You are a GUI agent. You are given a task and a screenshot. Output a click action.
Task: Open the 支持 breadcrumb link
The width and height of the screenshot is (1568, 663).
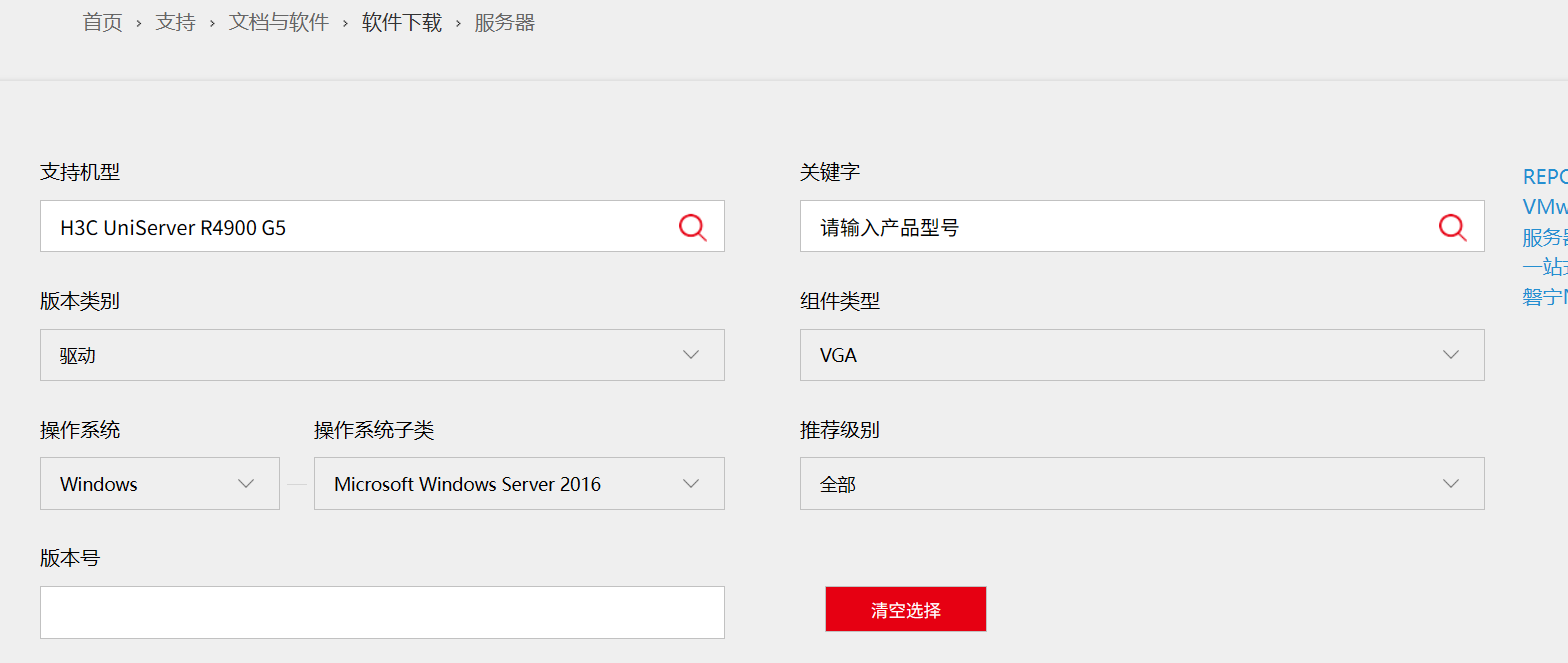click(175, 23)
